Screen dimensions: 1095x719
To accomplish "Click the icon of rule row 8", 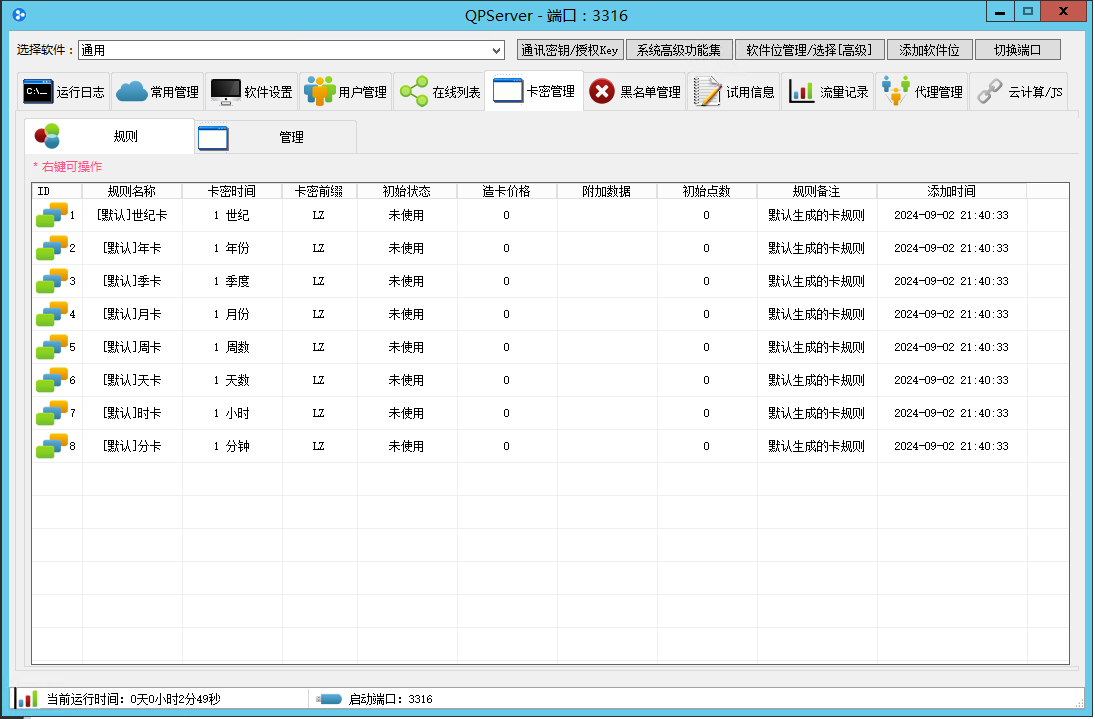I will pos(51,446).
